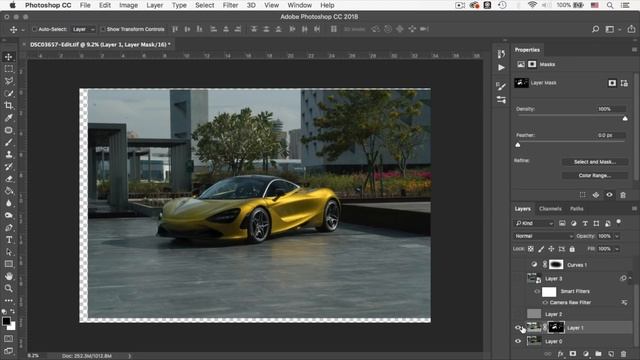Add a new adjustment layer icon
The image size is (640, 360).
point(586,354)
